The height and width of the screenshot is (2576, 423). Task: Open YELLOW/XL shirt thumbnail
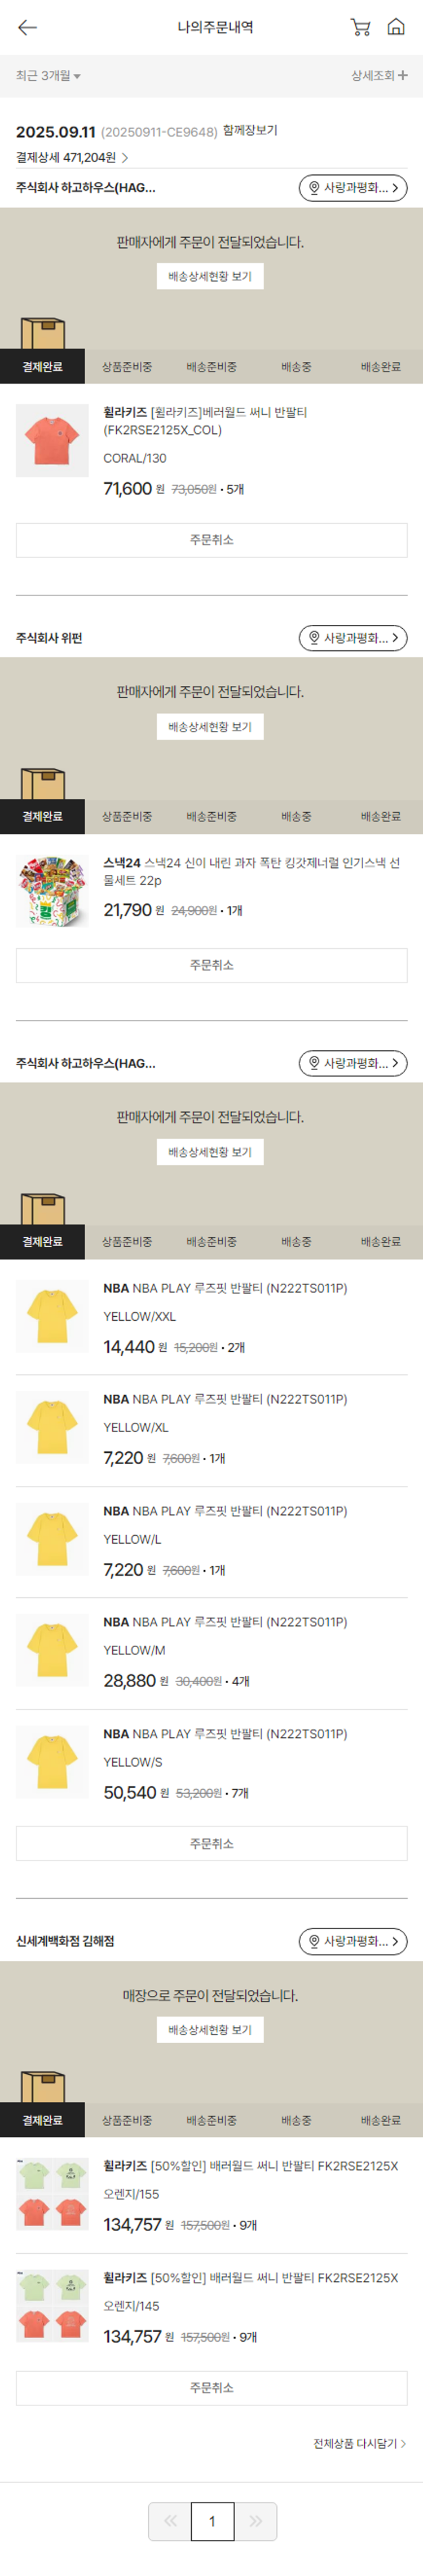52,1427
